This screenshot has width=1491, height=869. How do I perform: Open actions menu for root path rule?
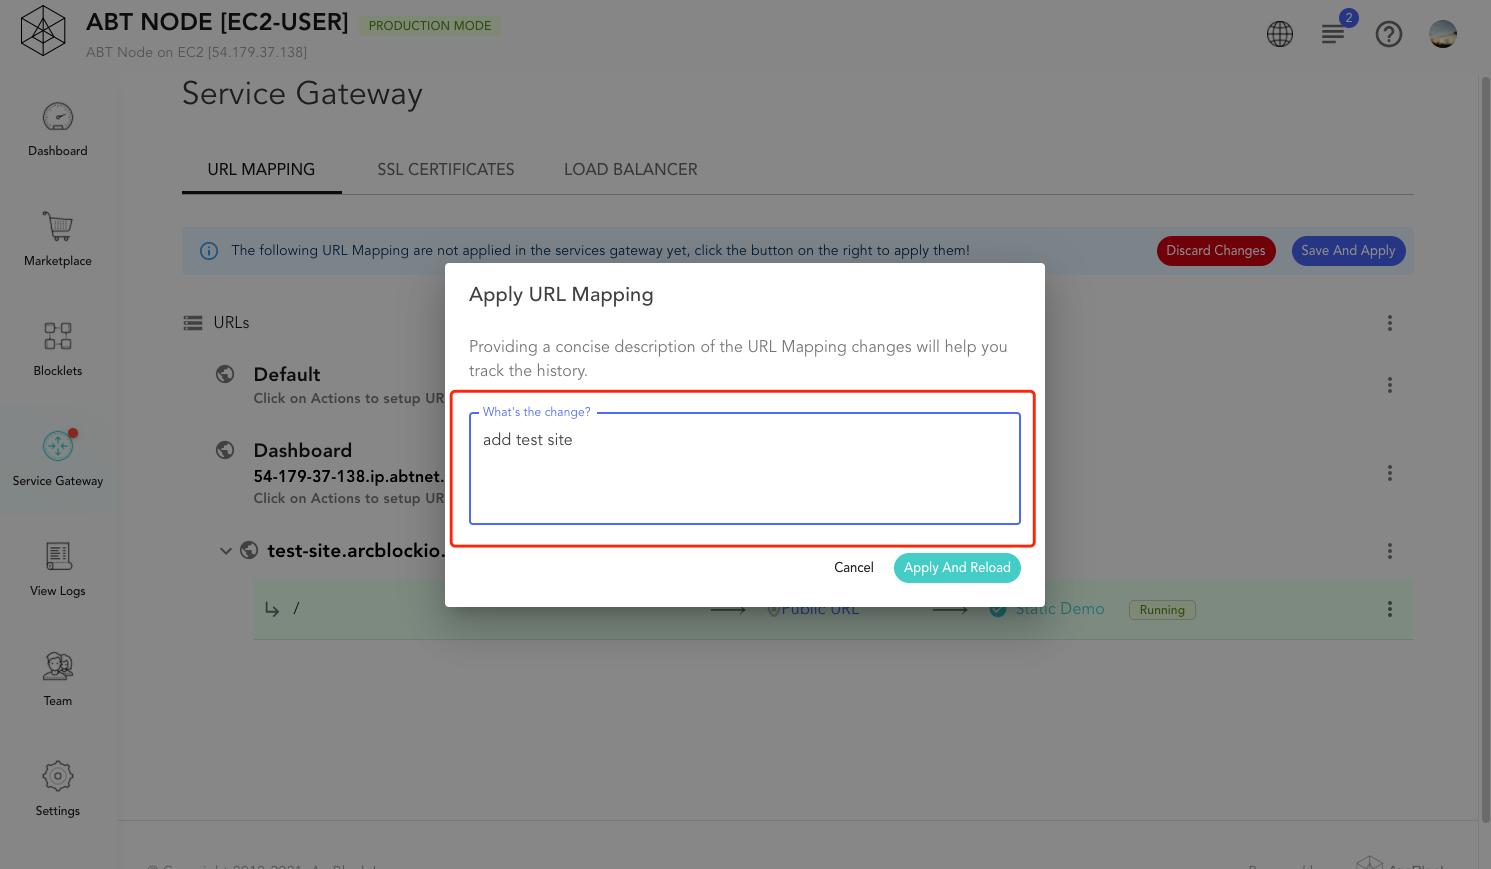(x=1390, y=609)
